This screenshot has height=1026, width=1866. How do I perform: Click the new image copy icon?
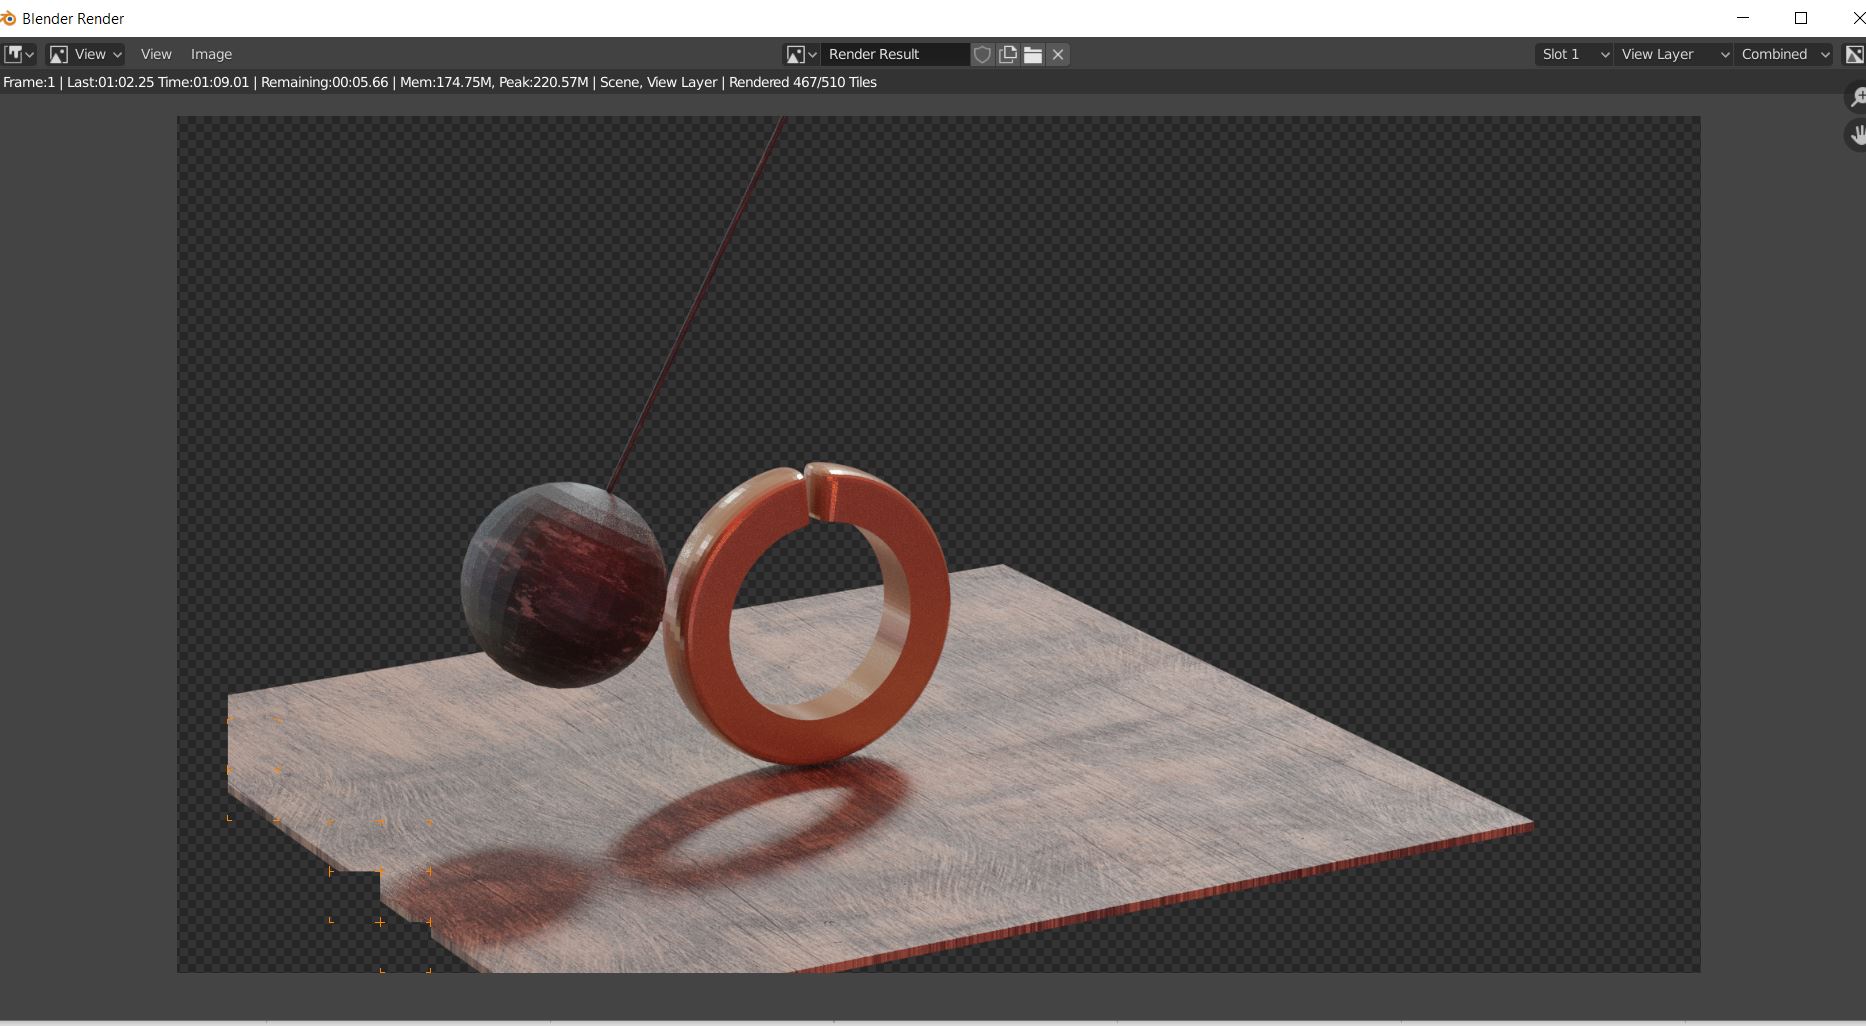point(1008,54)
